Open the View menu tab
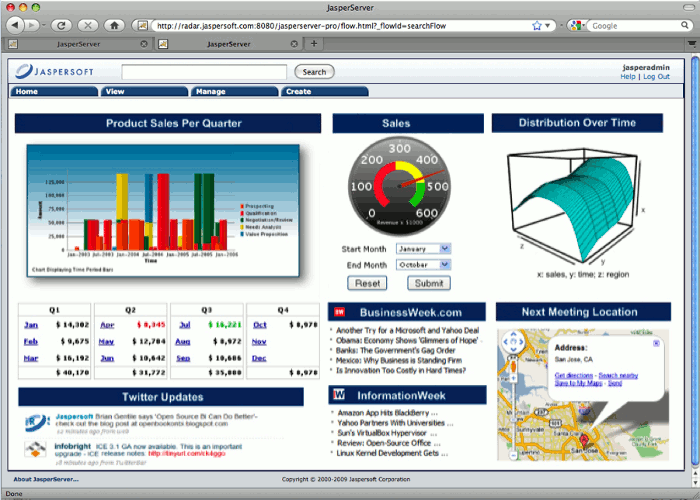 click(x=144, y=91)
